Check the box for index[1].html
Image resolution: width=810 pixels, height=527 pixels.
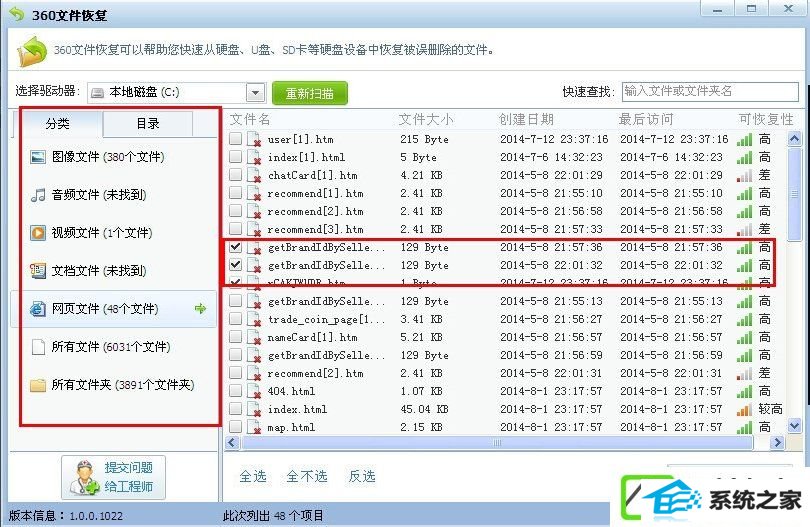(x=236, y=157)
